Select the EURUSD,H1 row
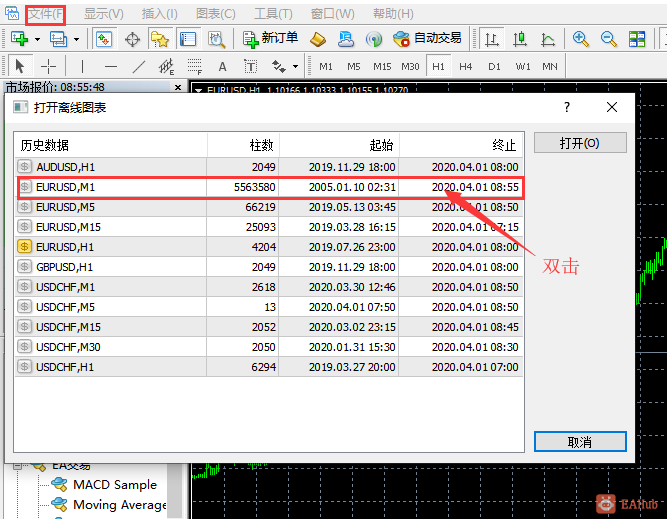The image size is (667, 519). click(269, 247)
